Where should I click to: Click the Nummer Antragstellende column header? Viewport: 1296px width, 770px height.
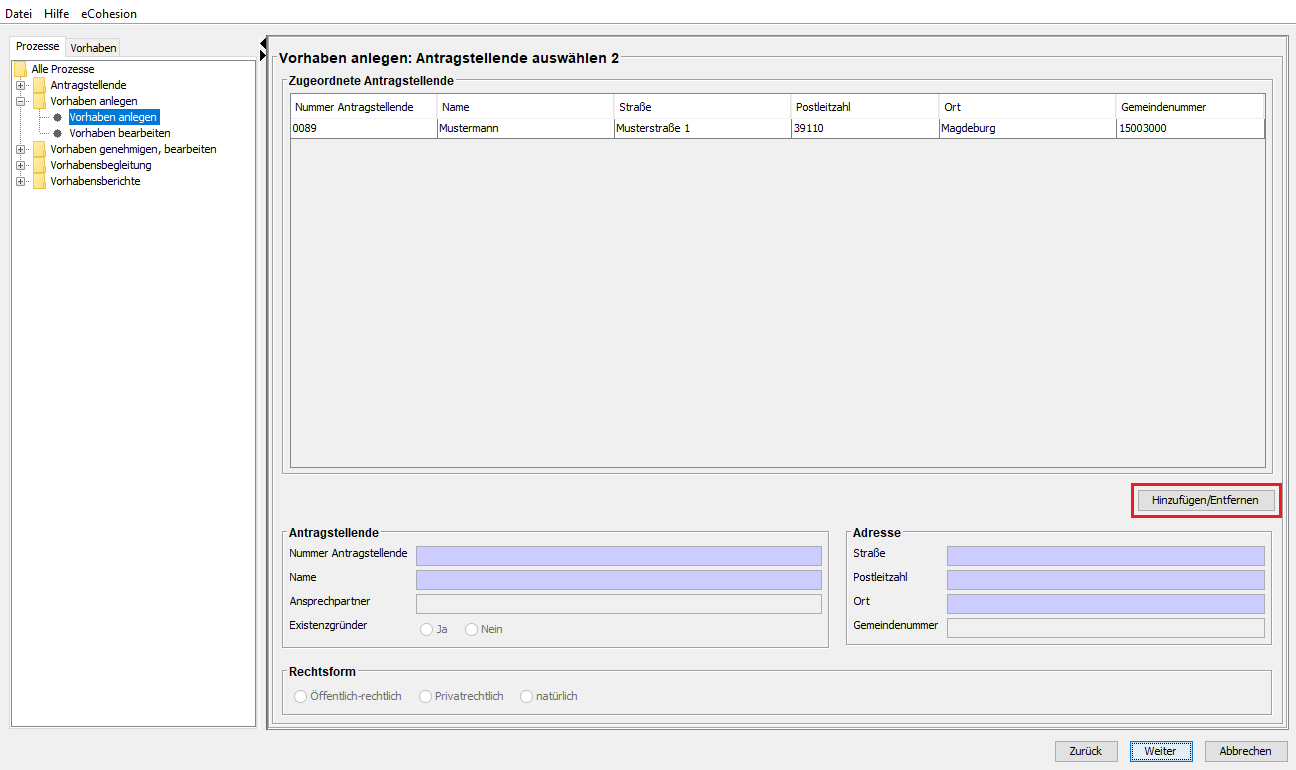click(x=364, y=107)
